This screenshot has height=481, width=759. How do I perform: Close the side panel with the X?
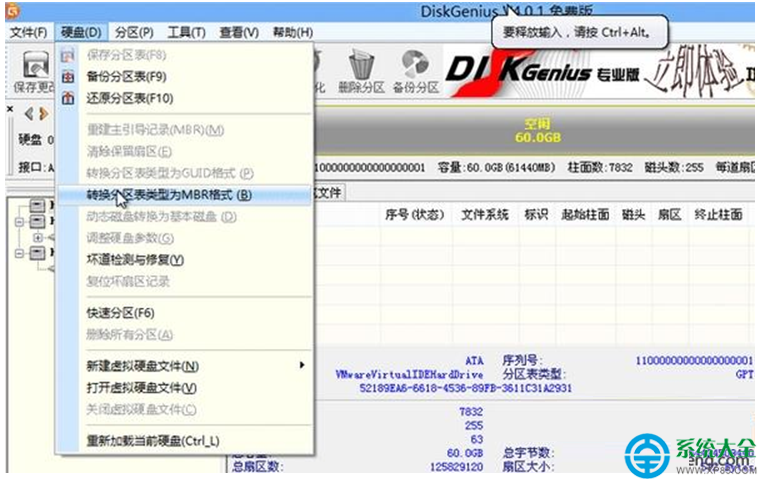coord(10,109)
